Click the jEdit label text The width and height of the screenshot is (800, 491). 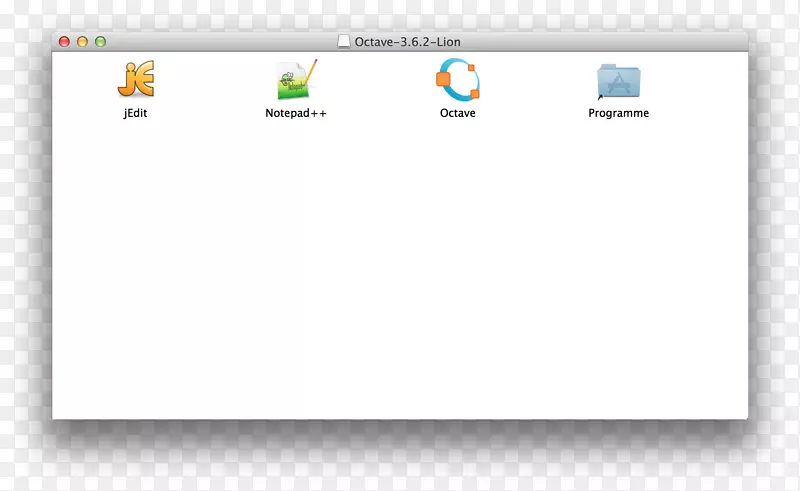pyautogui.click(x=135, y=113)
